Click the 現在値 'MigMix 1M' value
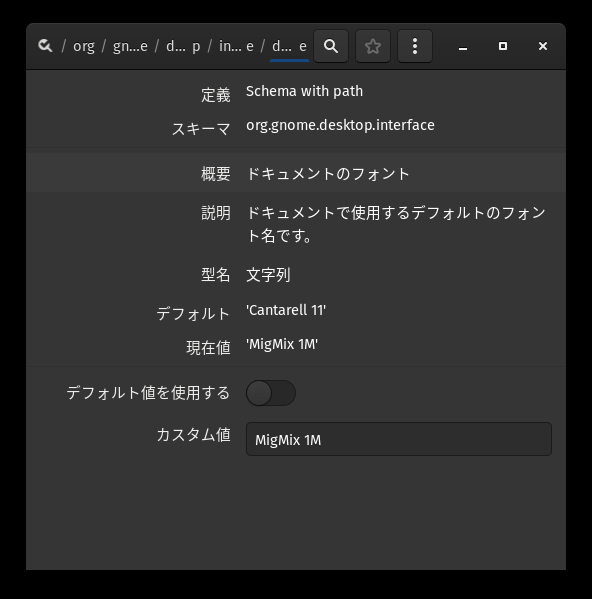This screenshot has height=599, width=592. pos(282,344)
